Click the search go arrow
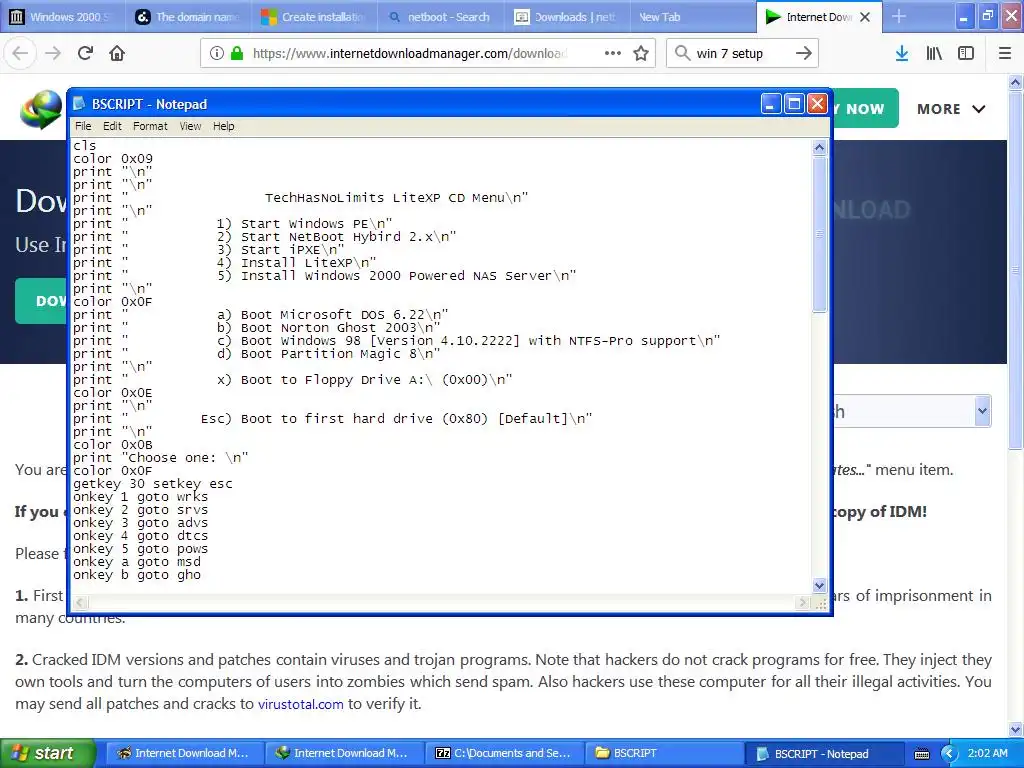Screen dimensions: 1024x768 coord(804,53)
